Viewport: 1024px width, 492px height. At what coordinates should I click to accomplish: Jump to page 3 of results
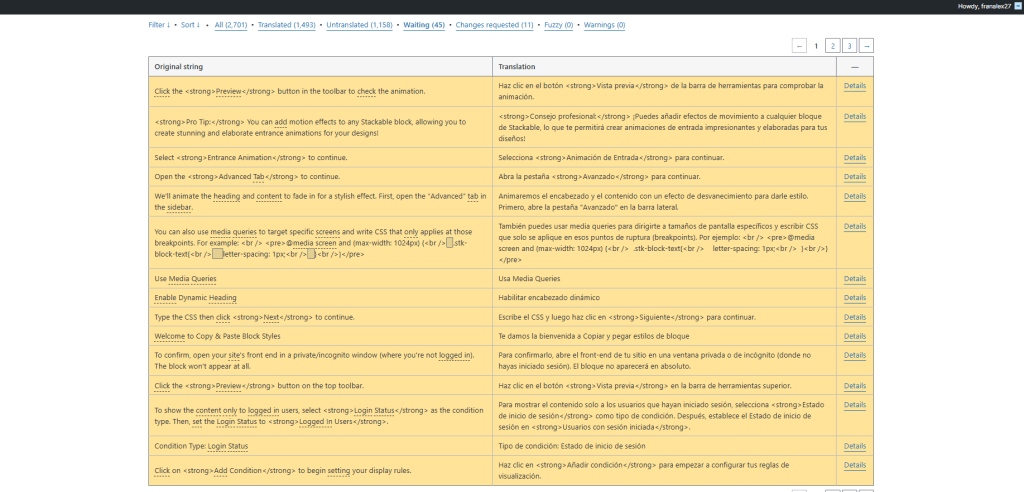click(849, 46)
